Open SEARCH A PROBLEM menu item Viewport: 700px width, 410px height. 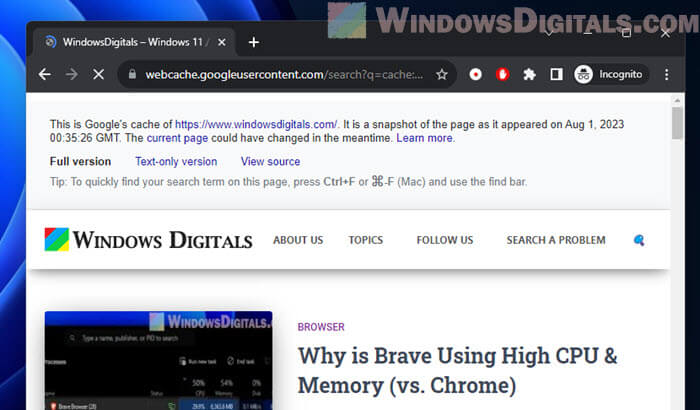coord(556,240)
